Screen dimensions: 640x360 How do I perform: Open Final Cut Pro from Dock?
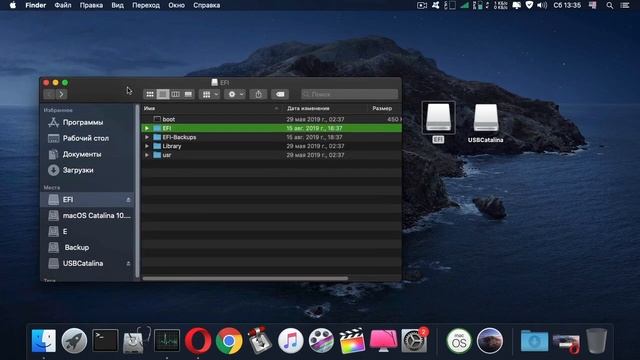(x=352, y=340)
